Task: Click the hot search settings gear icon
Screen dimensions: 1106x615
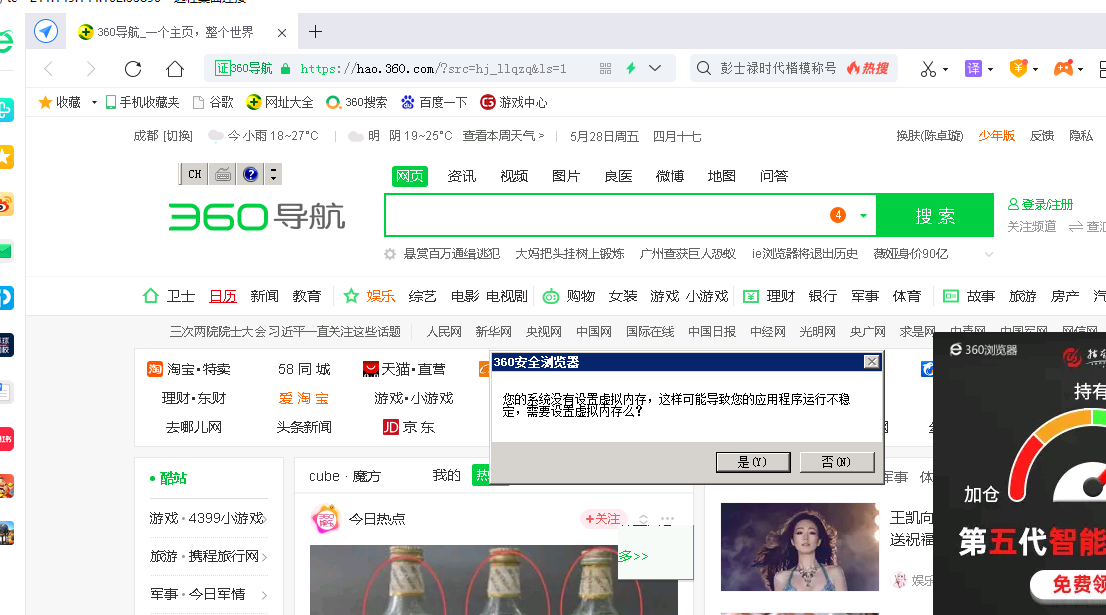Action: click(x=390, y=254)
